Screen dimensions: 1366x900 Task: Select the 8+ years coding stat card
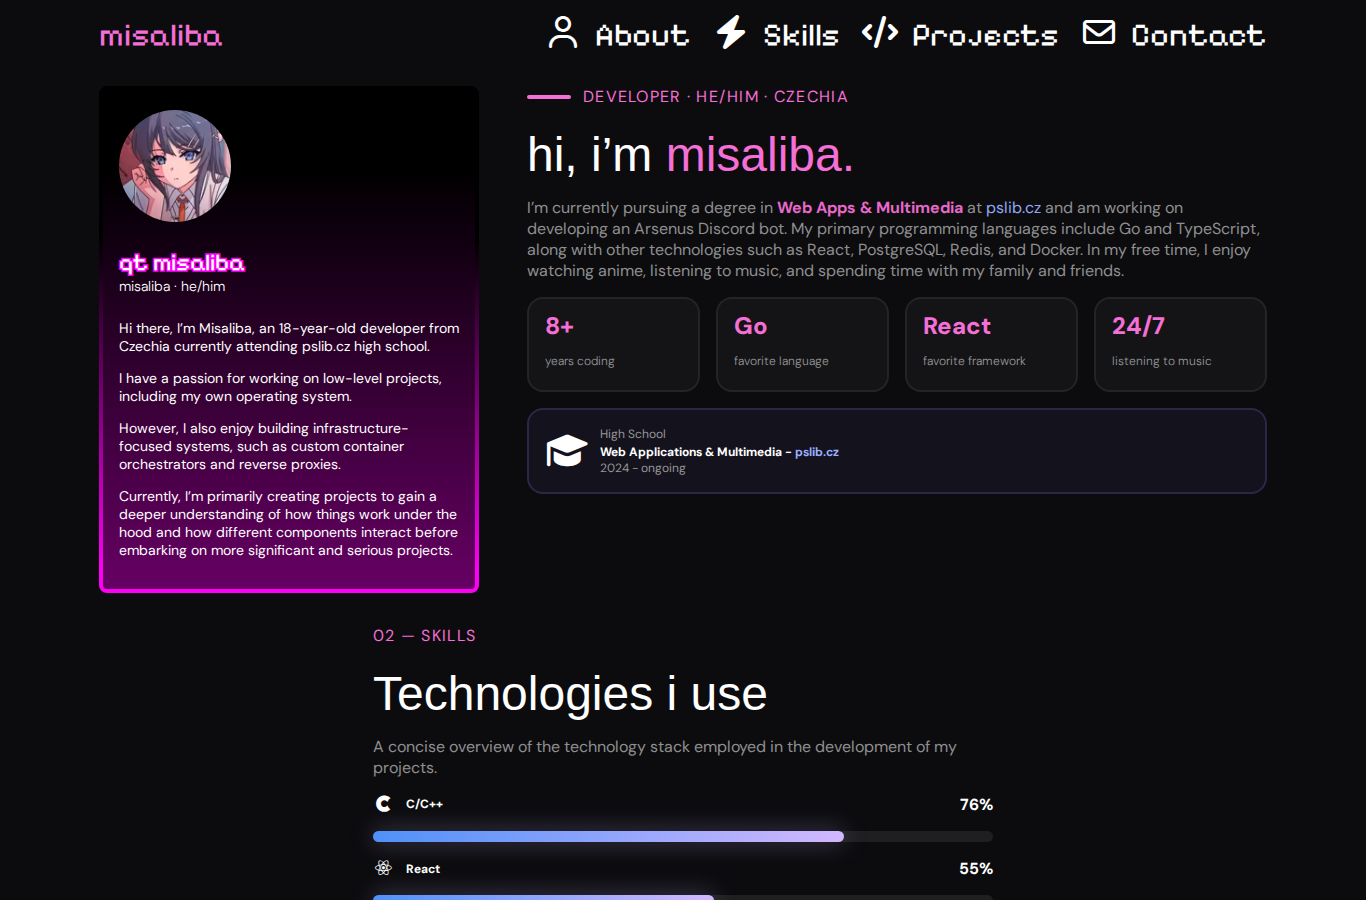[x=613, y=344]
